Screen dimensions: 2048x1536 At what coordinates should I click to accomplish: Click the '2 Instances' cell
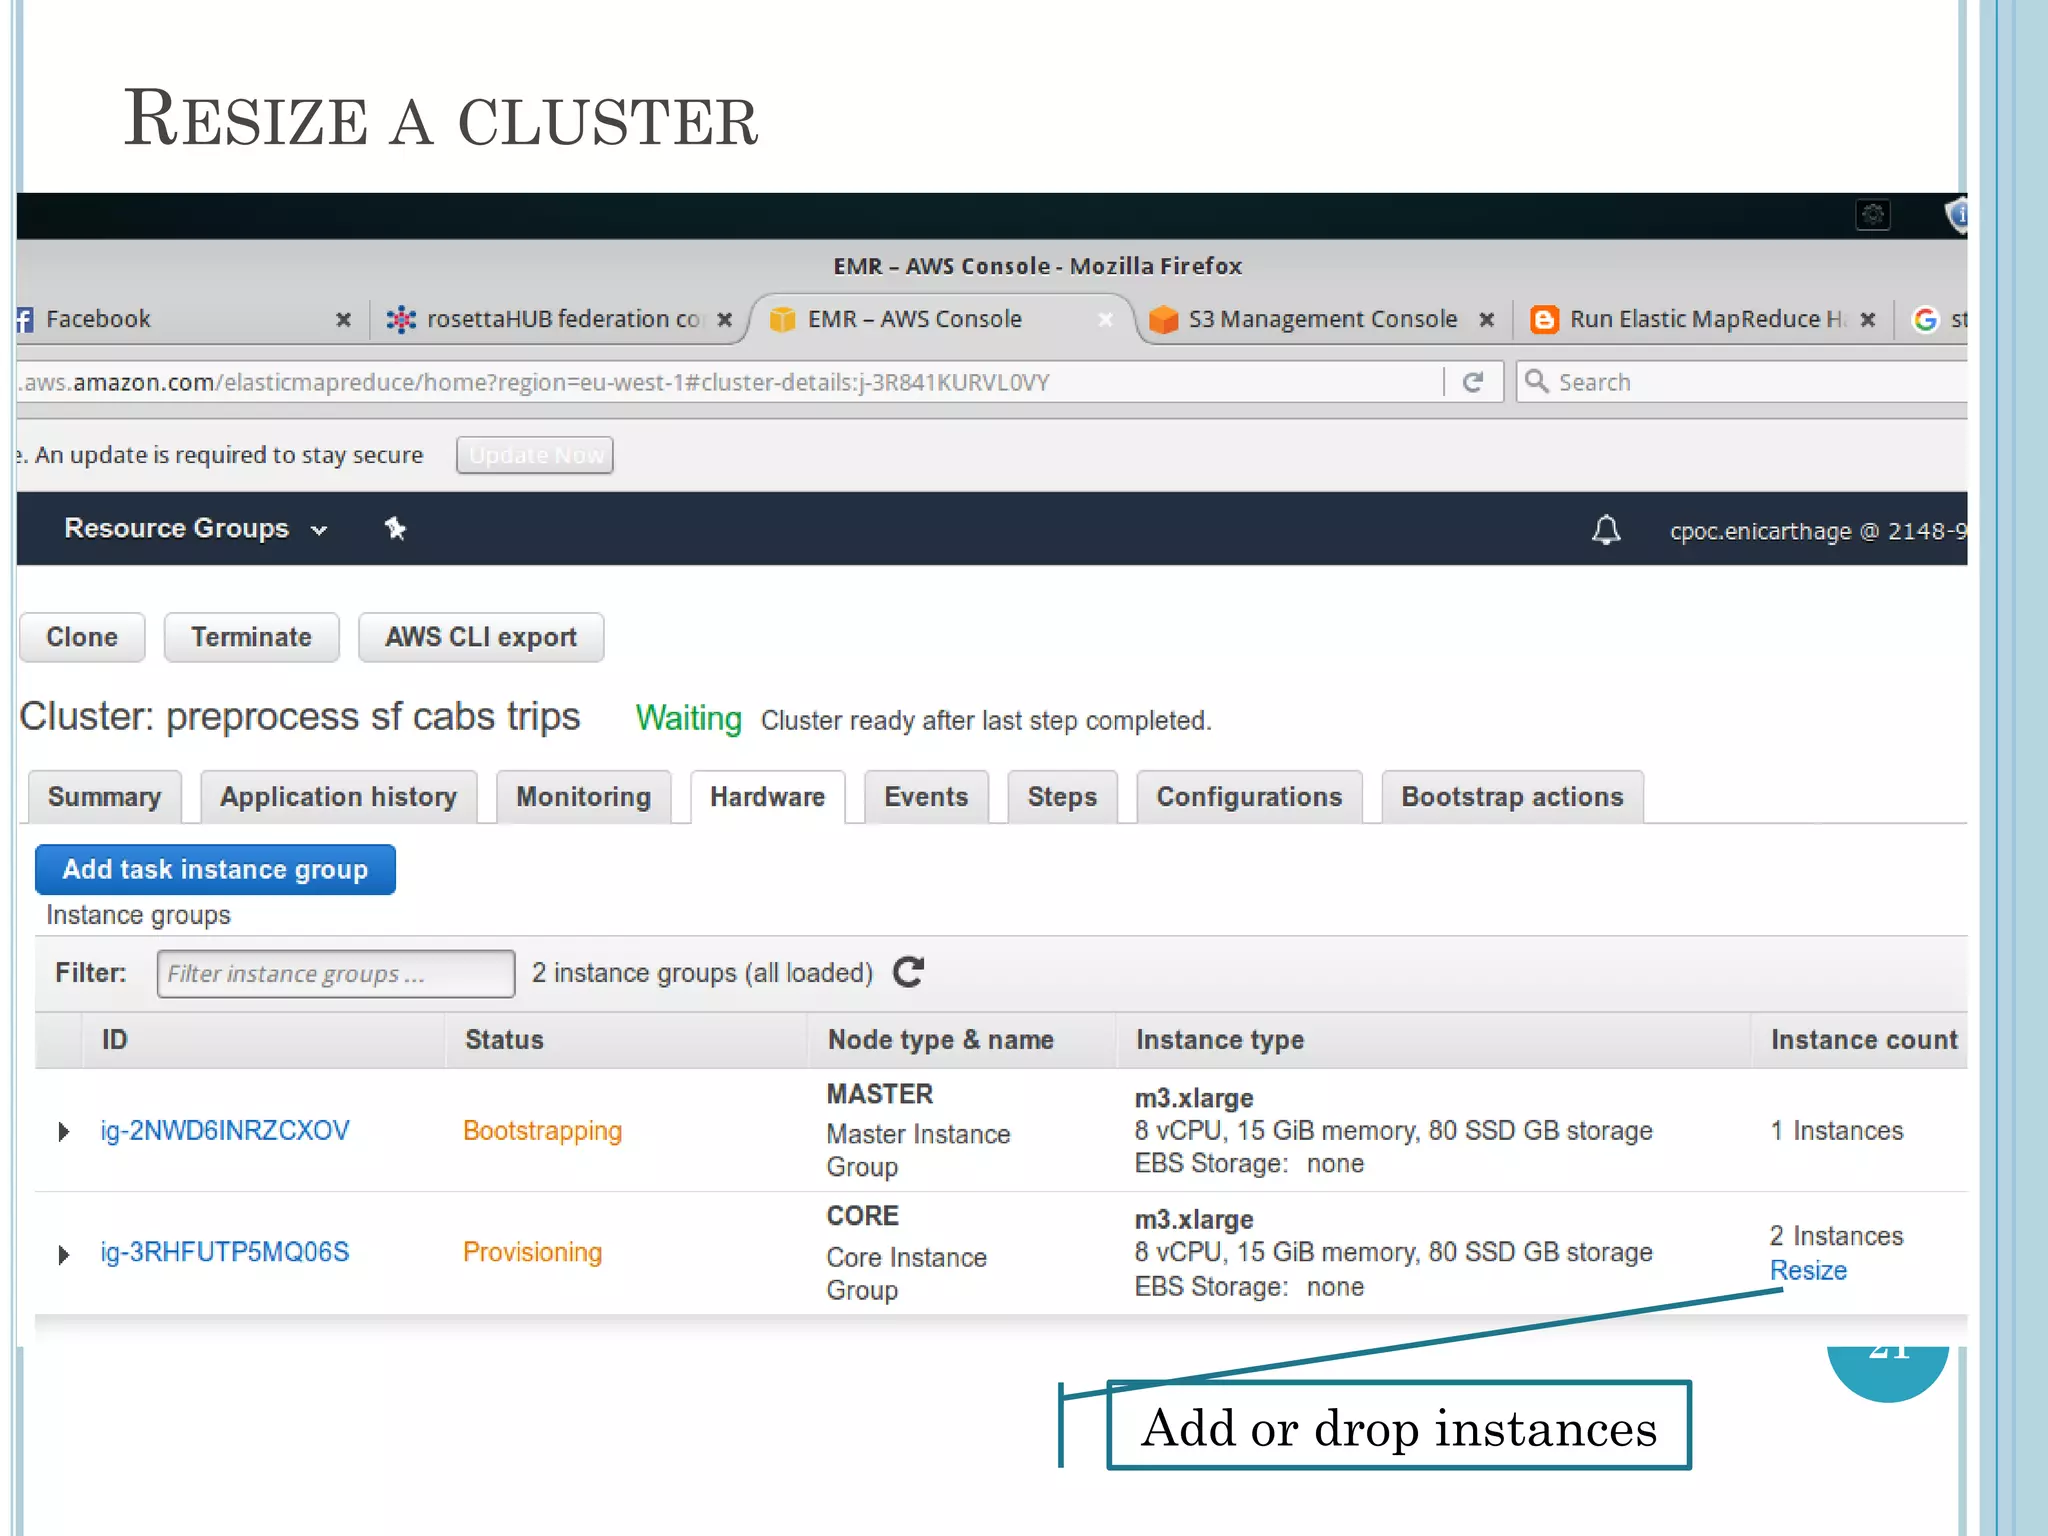click(1837, 1236)
